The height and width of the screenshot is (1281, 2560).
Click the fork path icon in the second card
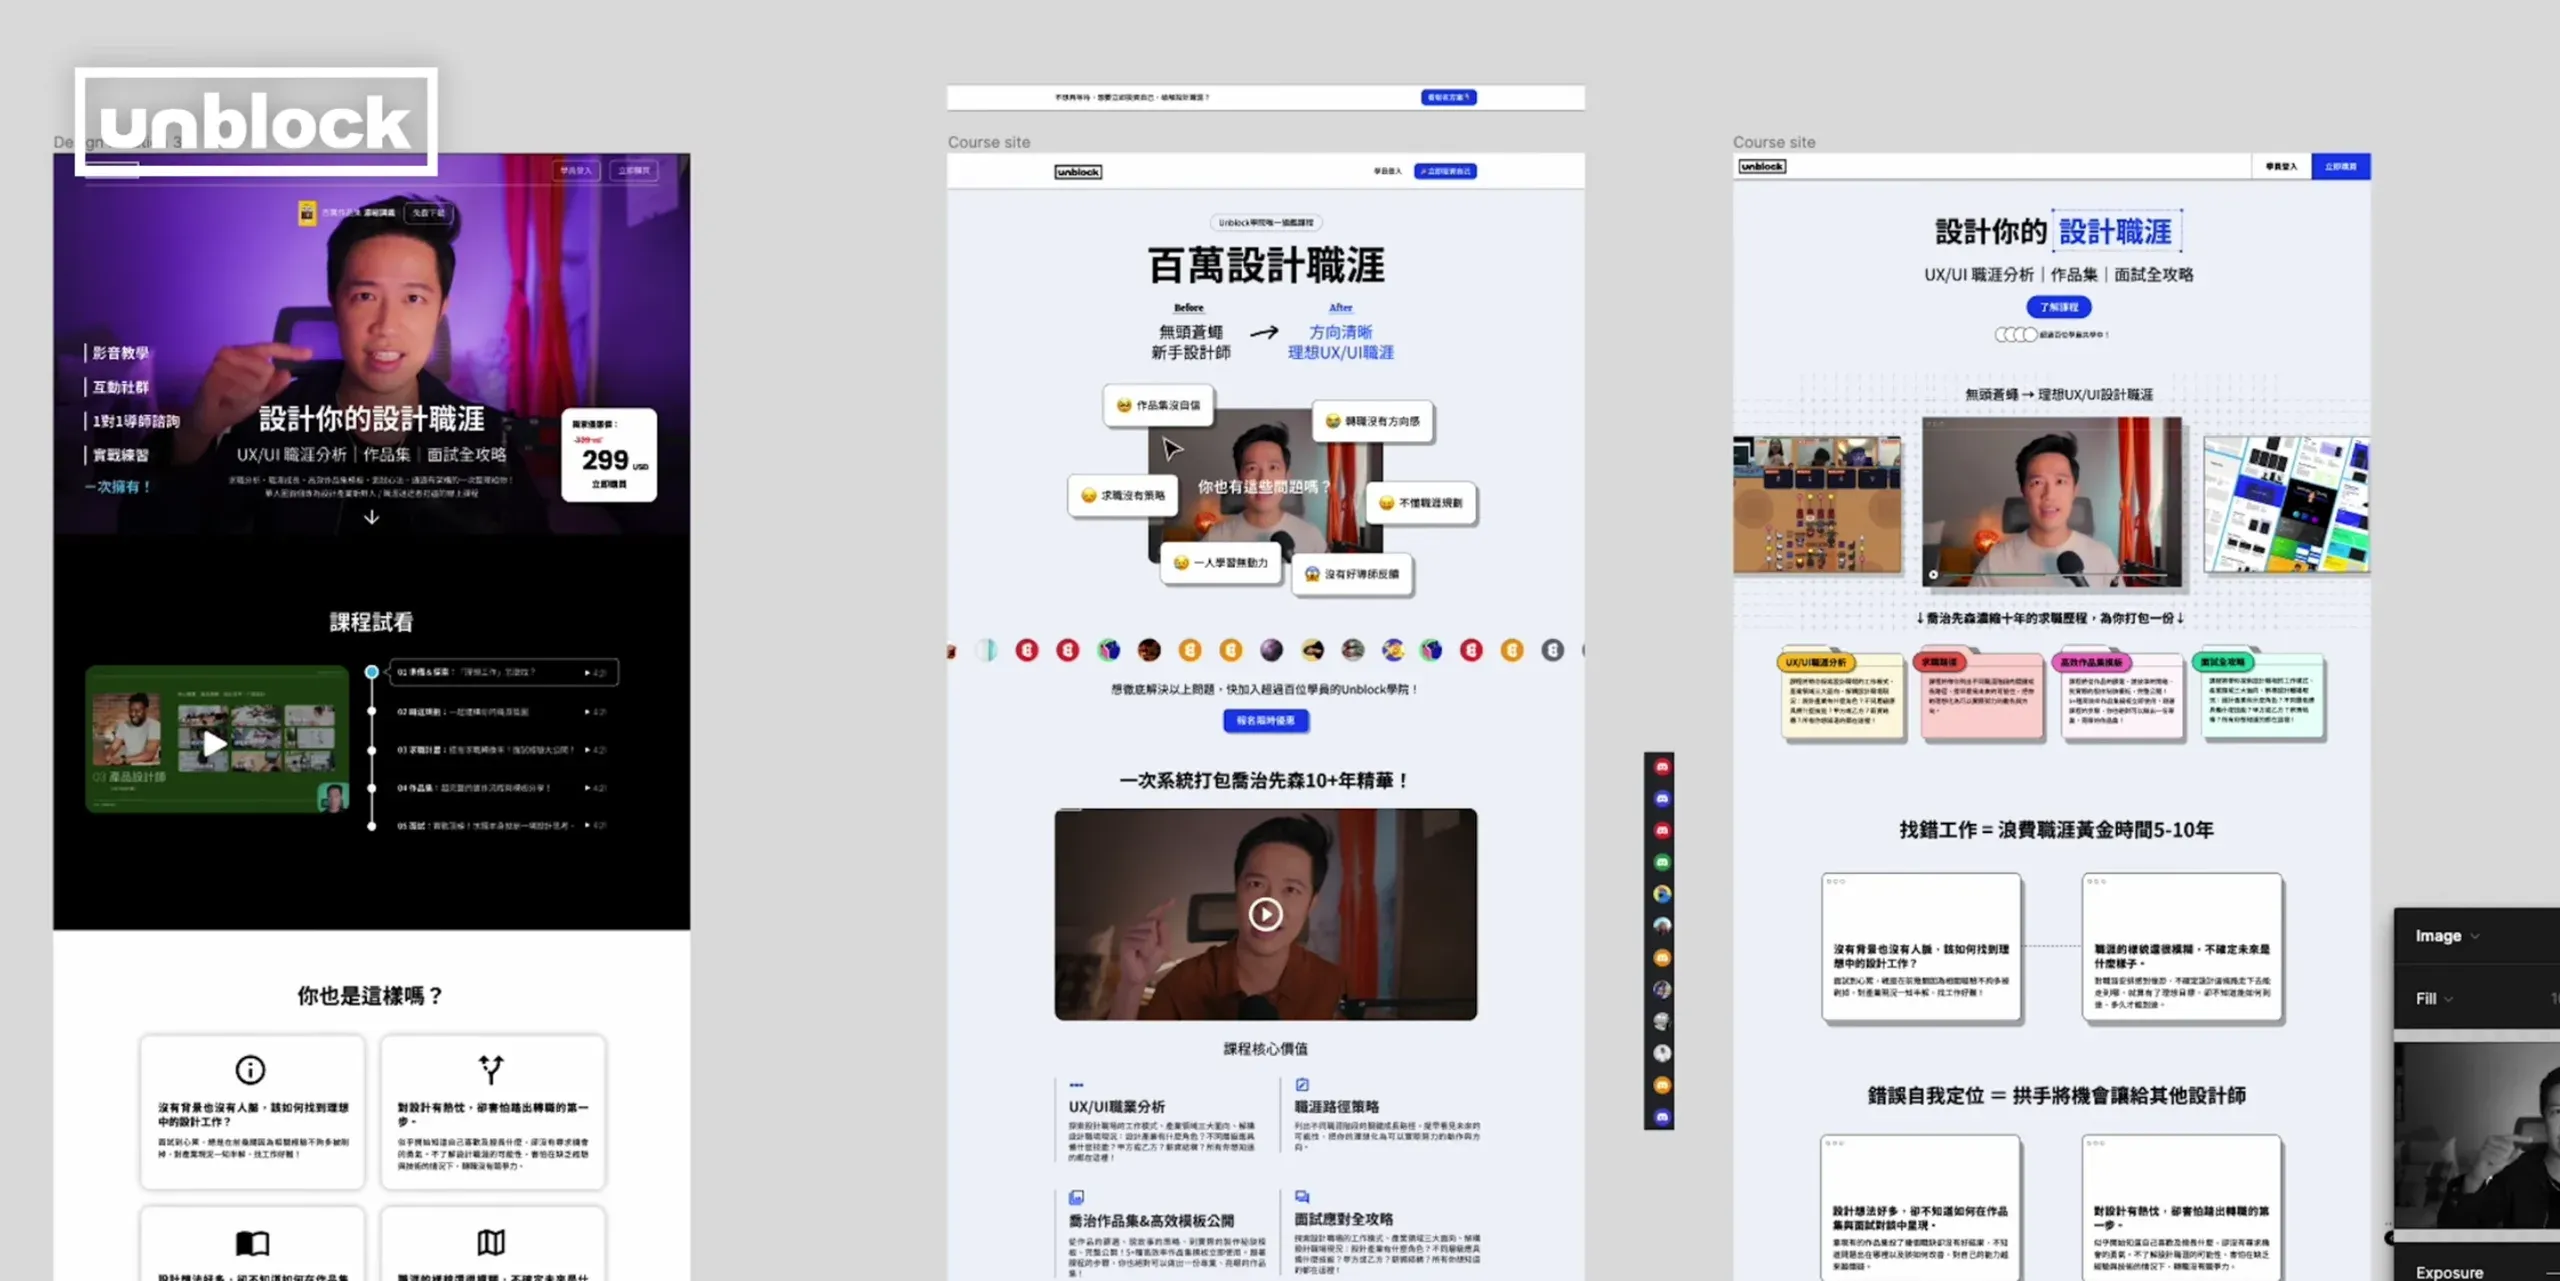[x=491, y=1069]
